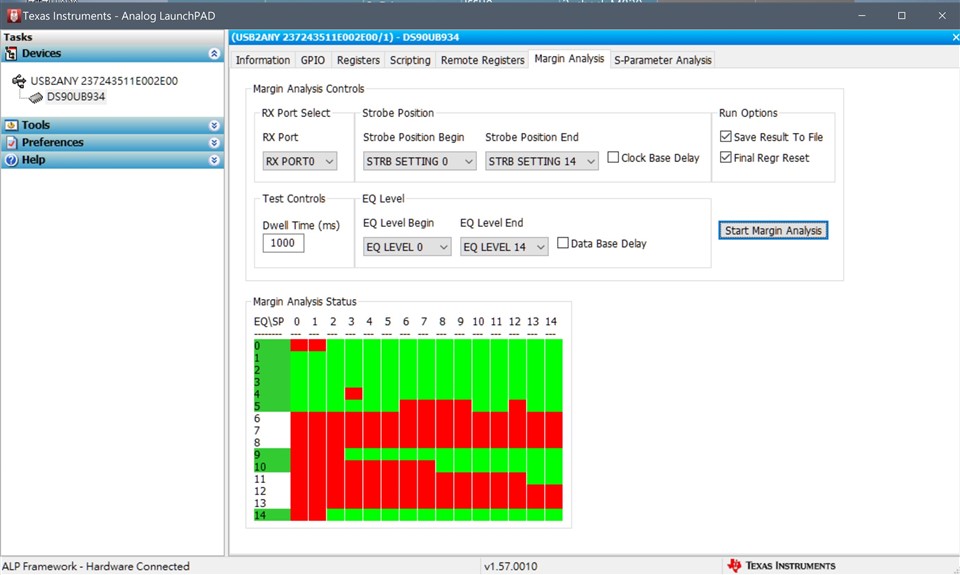Toggle the Data Base Delay checkbox
This screenshot has width=960, height=575.
[563, 243]
